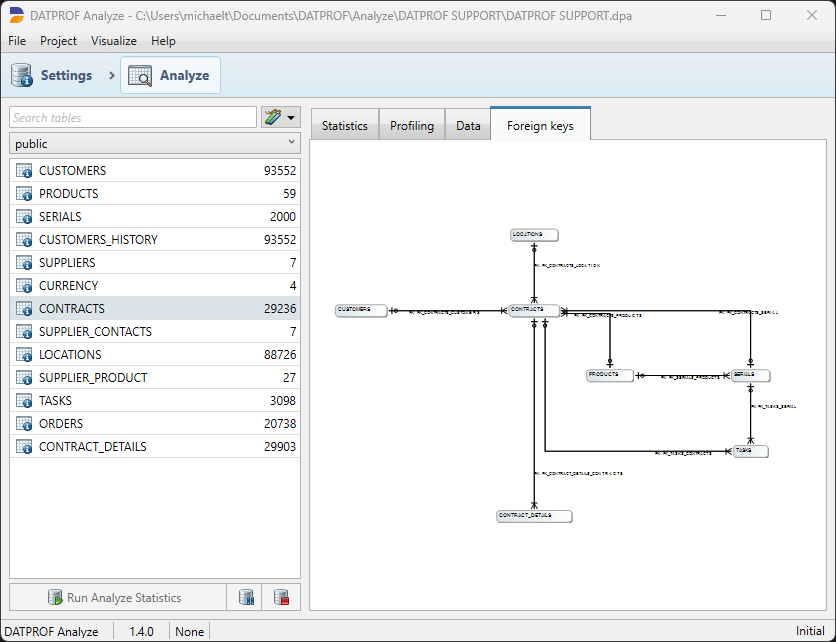Click the stop analysis red database icon
The image size is (836, 642).
pyautogui.click(x=281, y=598)
